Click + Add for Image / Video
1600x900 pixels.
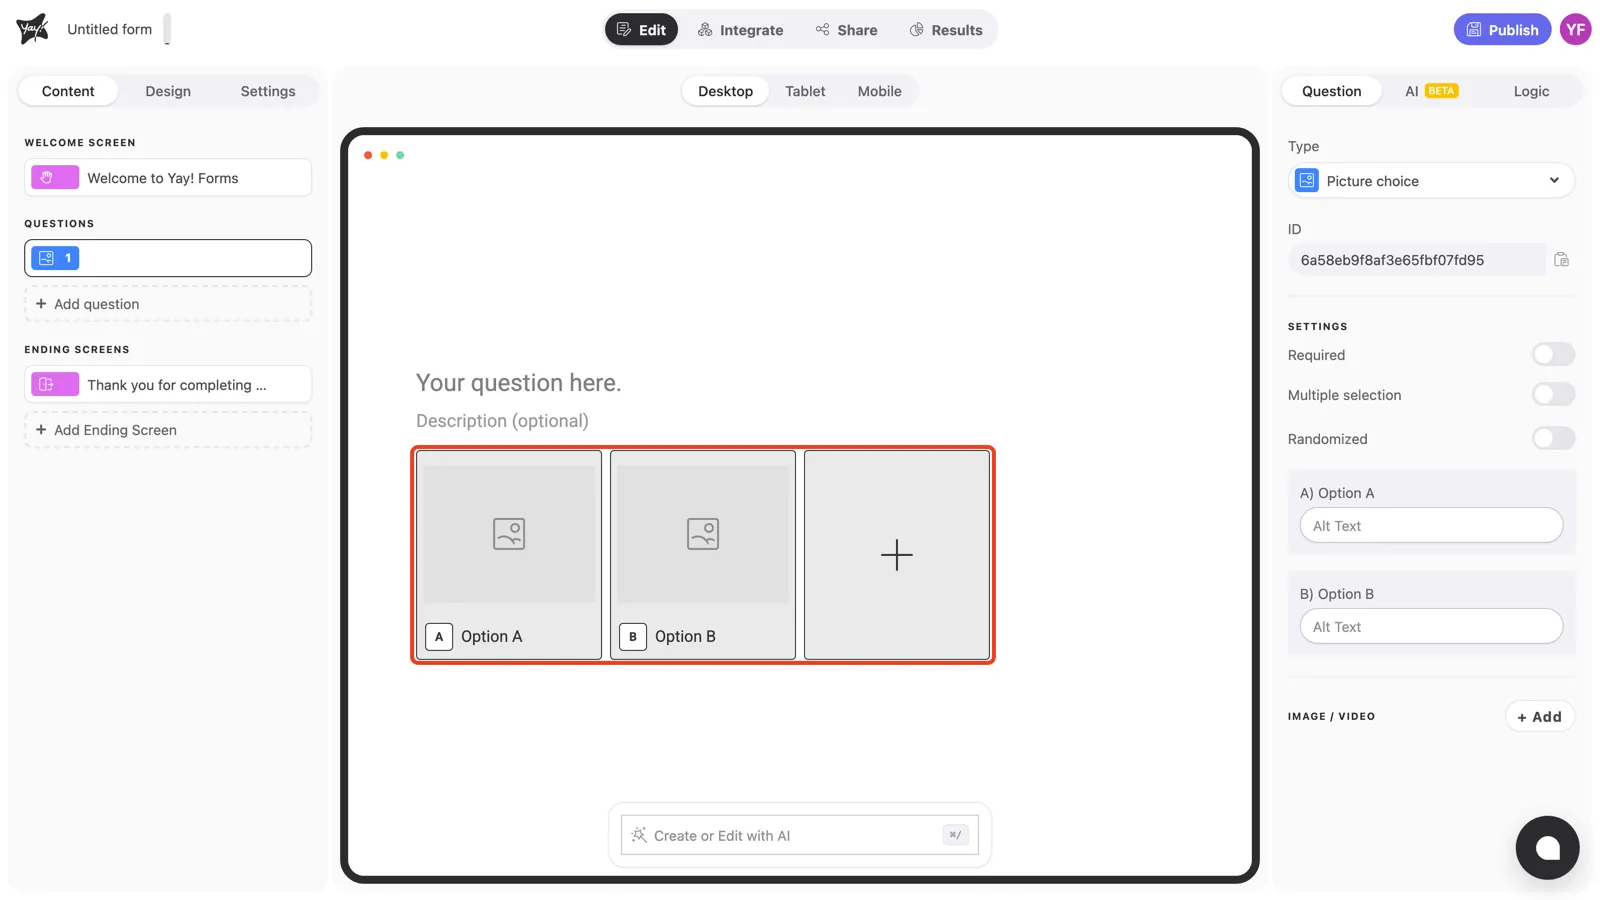tap(1539, 716)
